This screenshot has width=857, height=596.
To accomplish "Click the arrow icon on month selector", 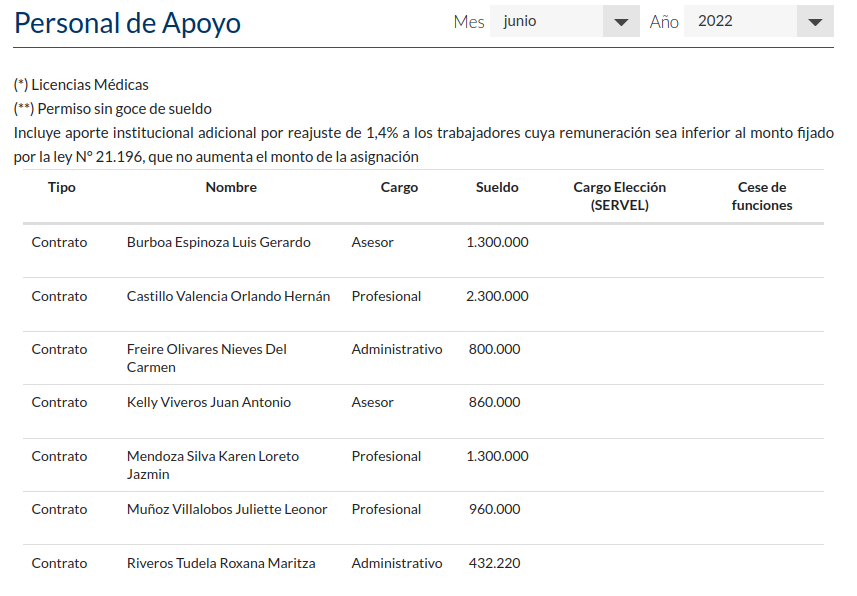I will point(622,22).
